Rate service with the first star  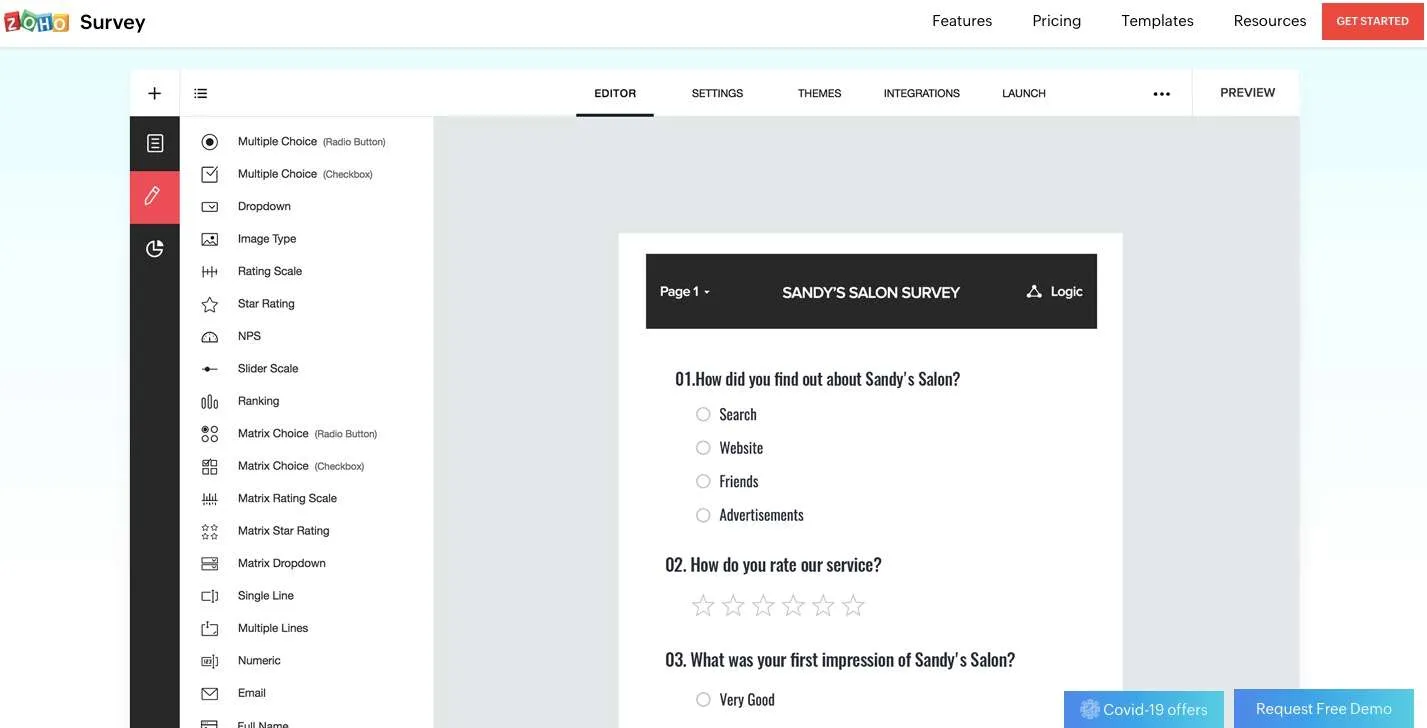click(703, 605)
